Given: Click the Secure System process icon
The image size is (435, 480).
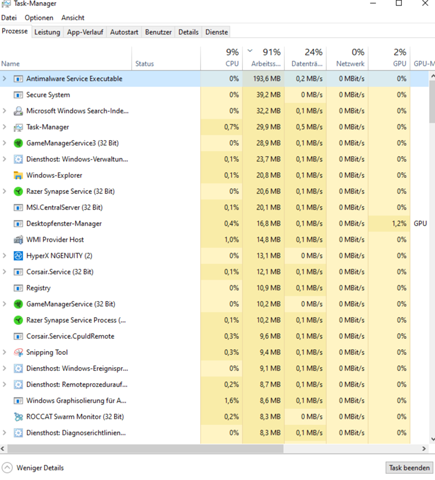Looking at the screenshot, I should click(x=18, y=95).
